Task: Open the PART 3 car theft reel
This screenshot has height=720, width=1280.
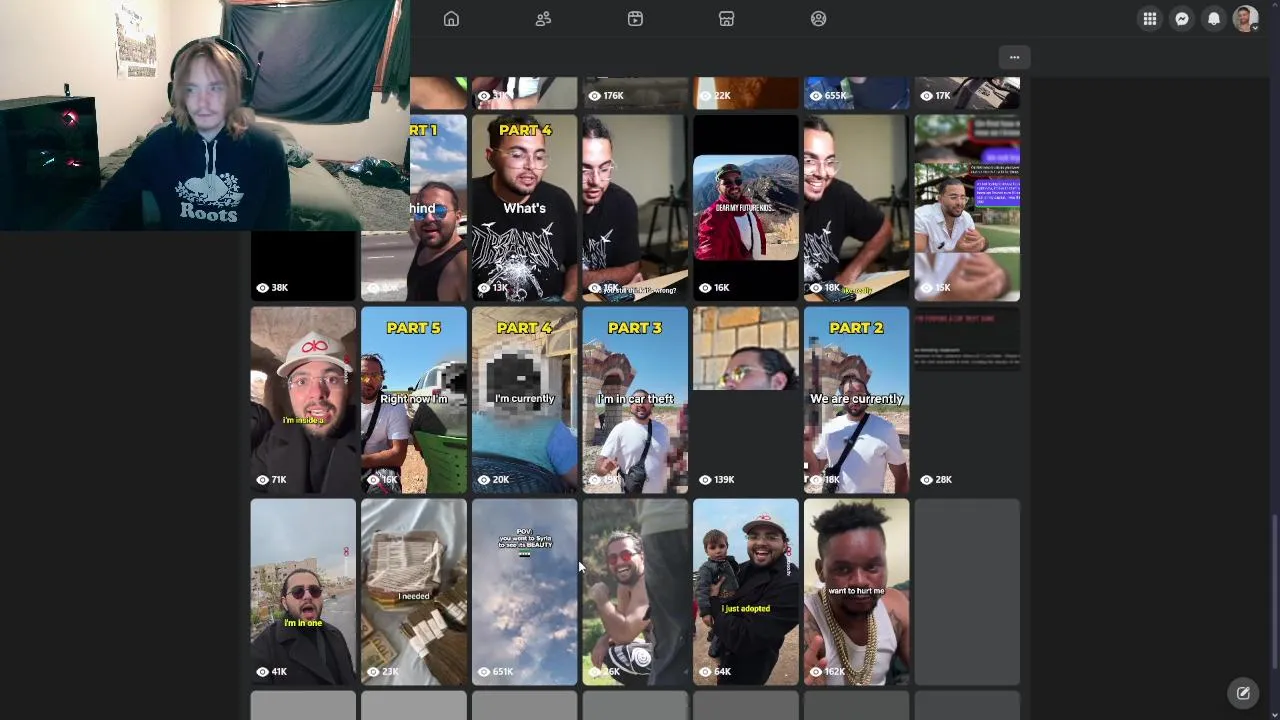Action: [x=635, y=400]
